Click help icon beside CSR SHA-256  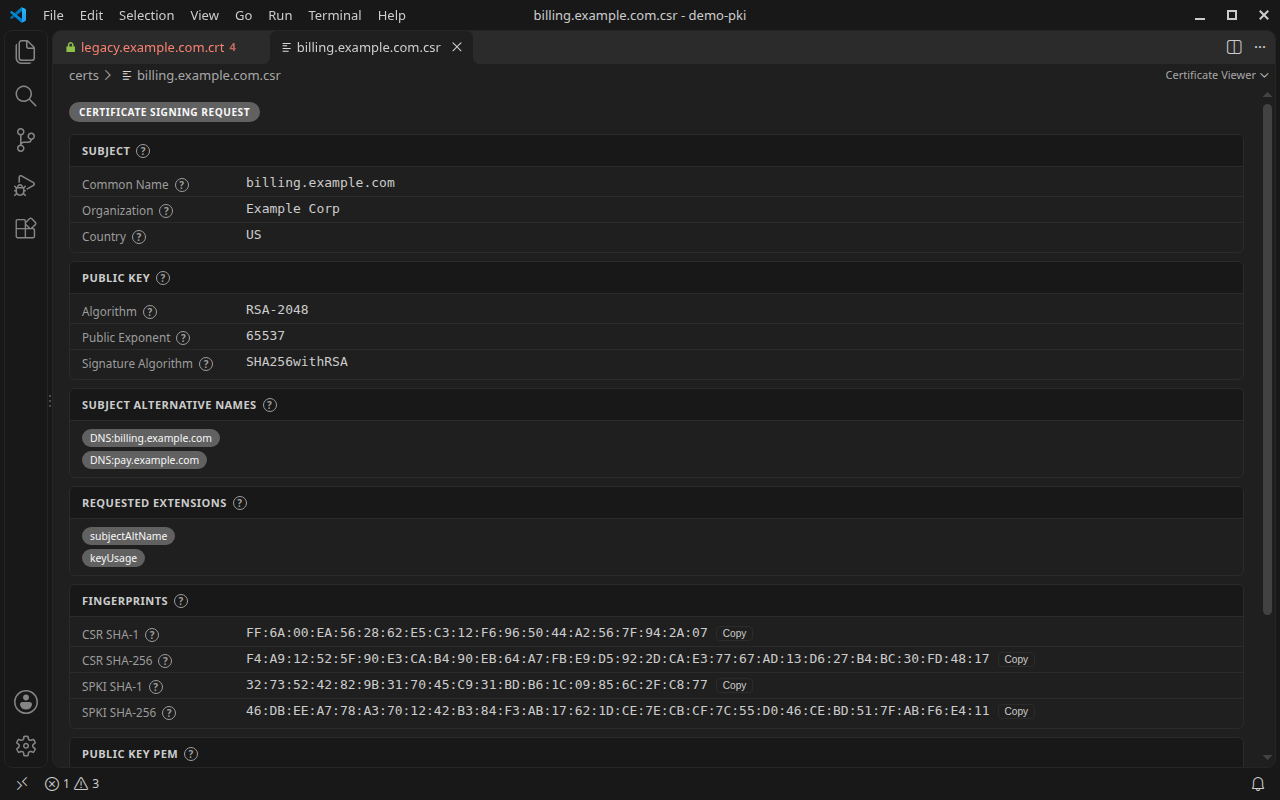coord(165,661)
